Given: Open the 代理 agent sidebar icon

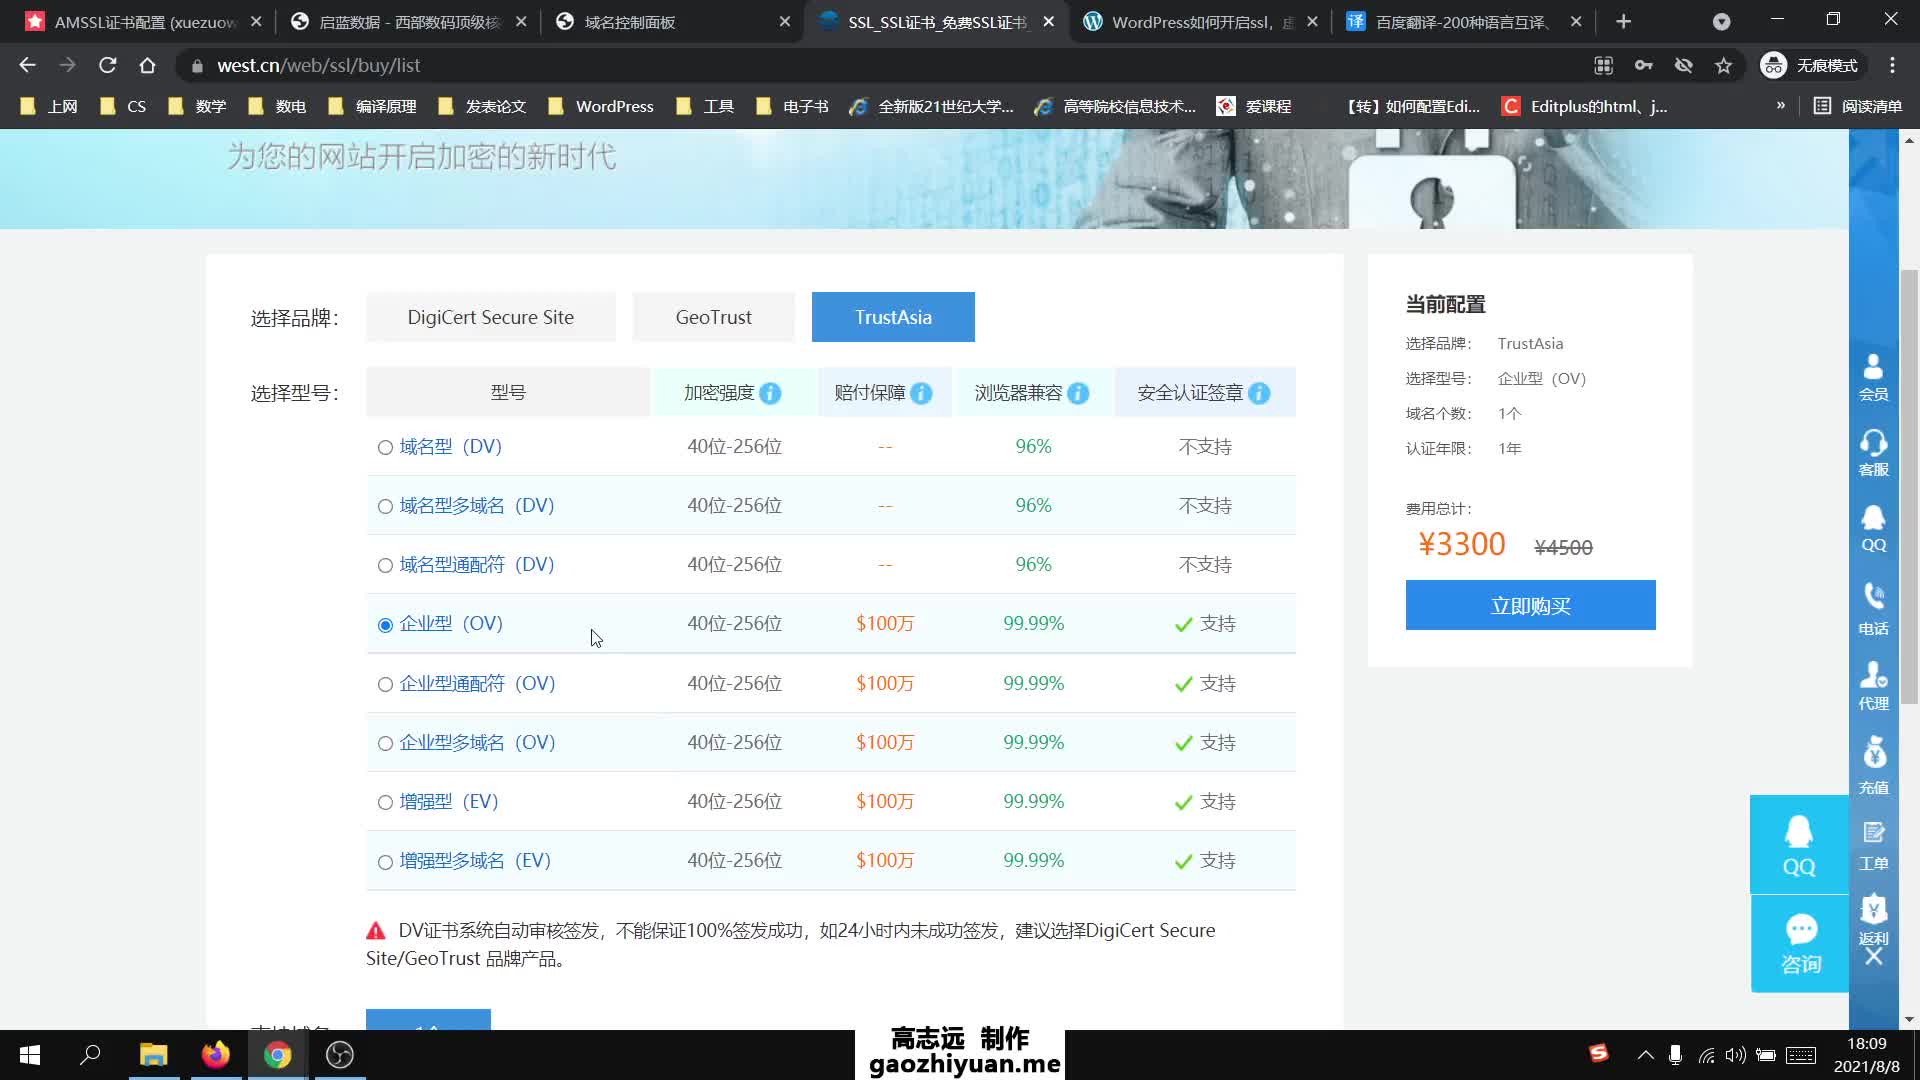Looking at the screenshot, I should (x=1873, y=686).
